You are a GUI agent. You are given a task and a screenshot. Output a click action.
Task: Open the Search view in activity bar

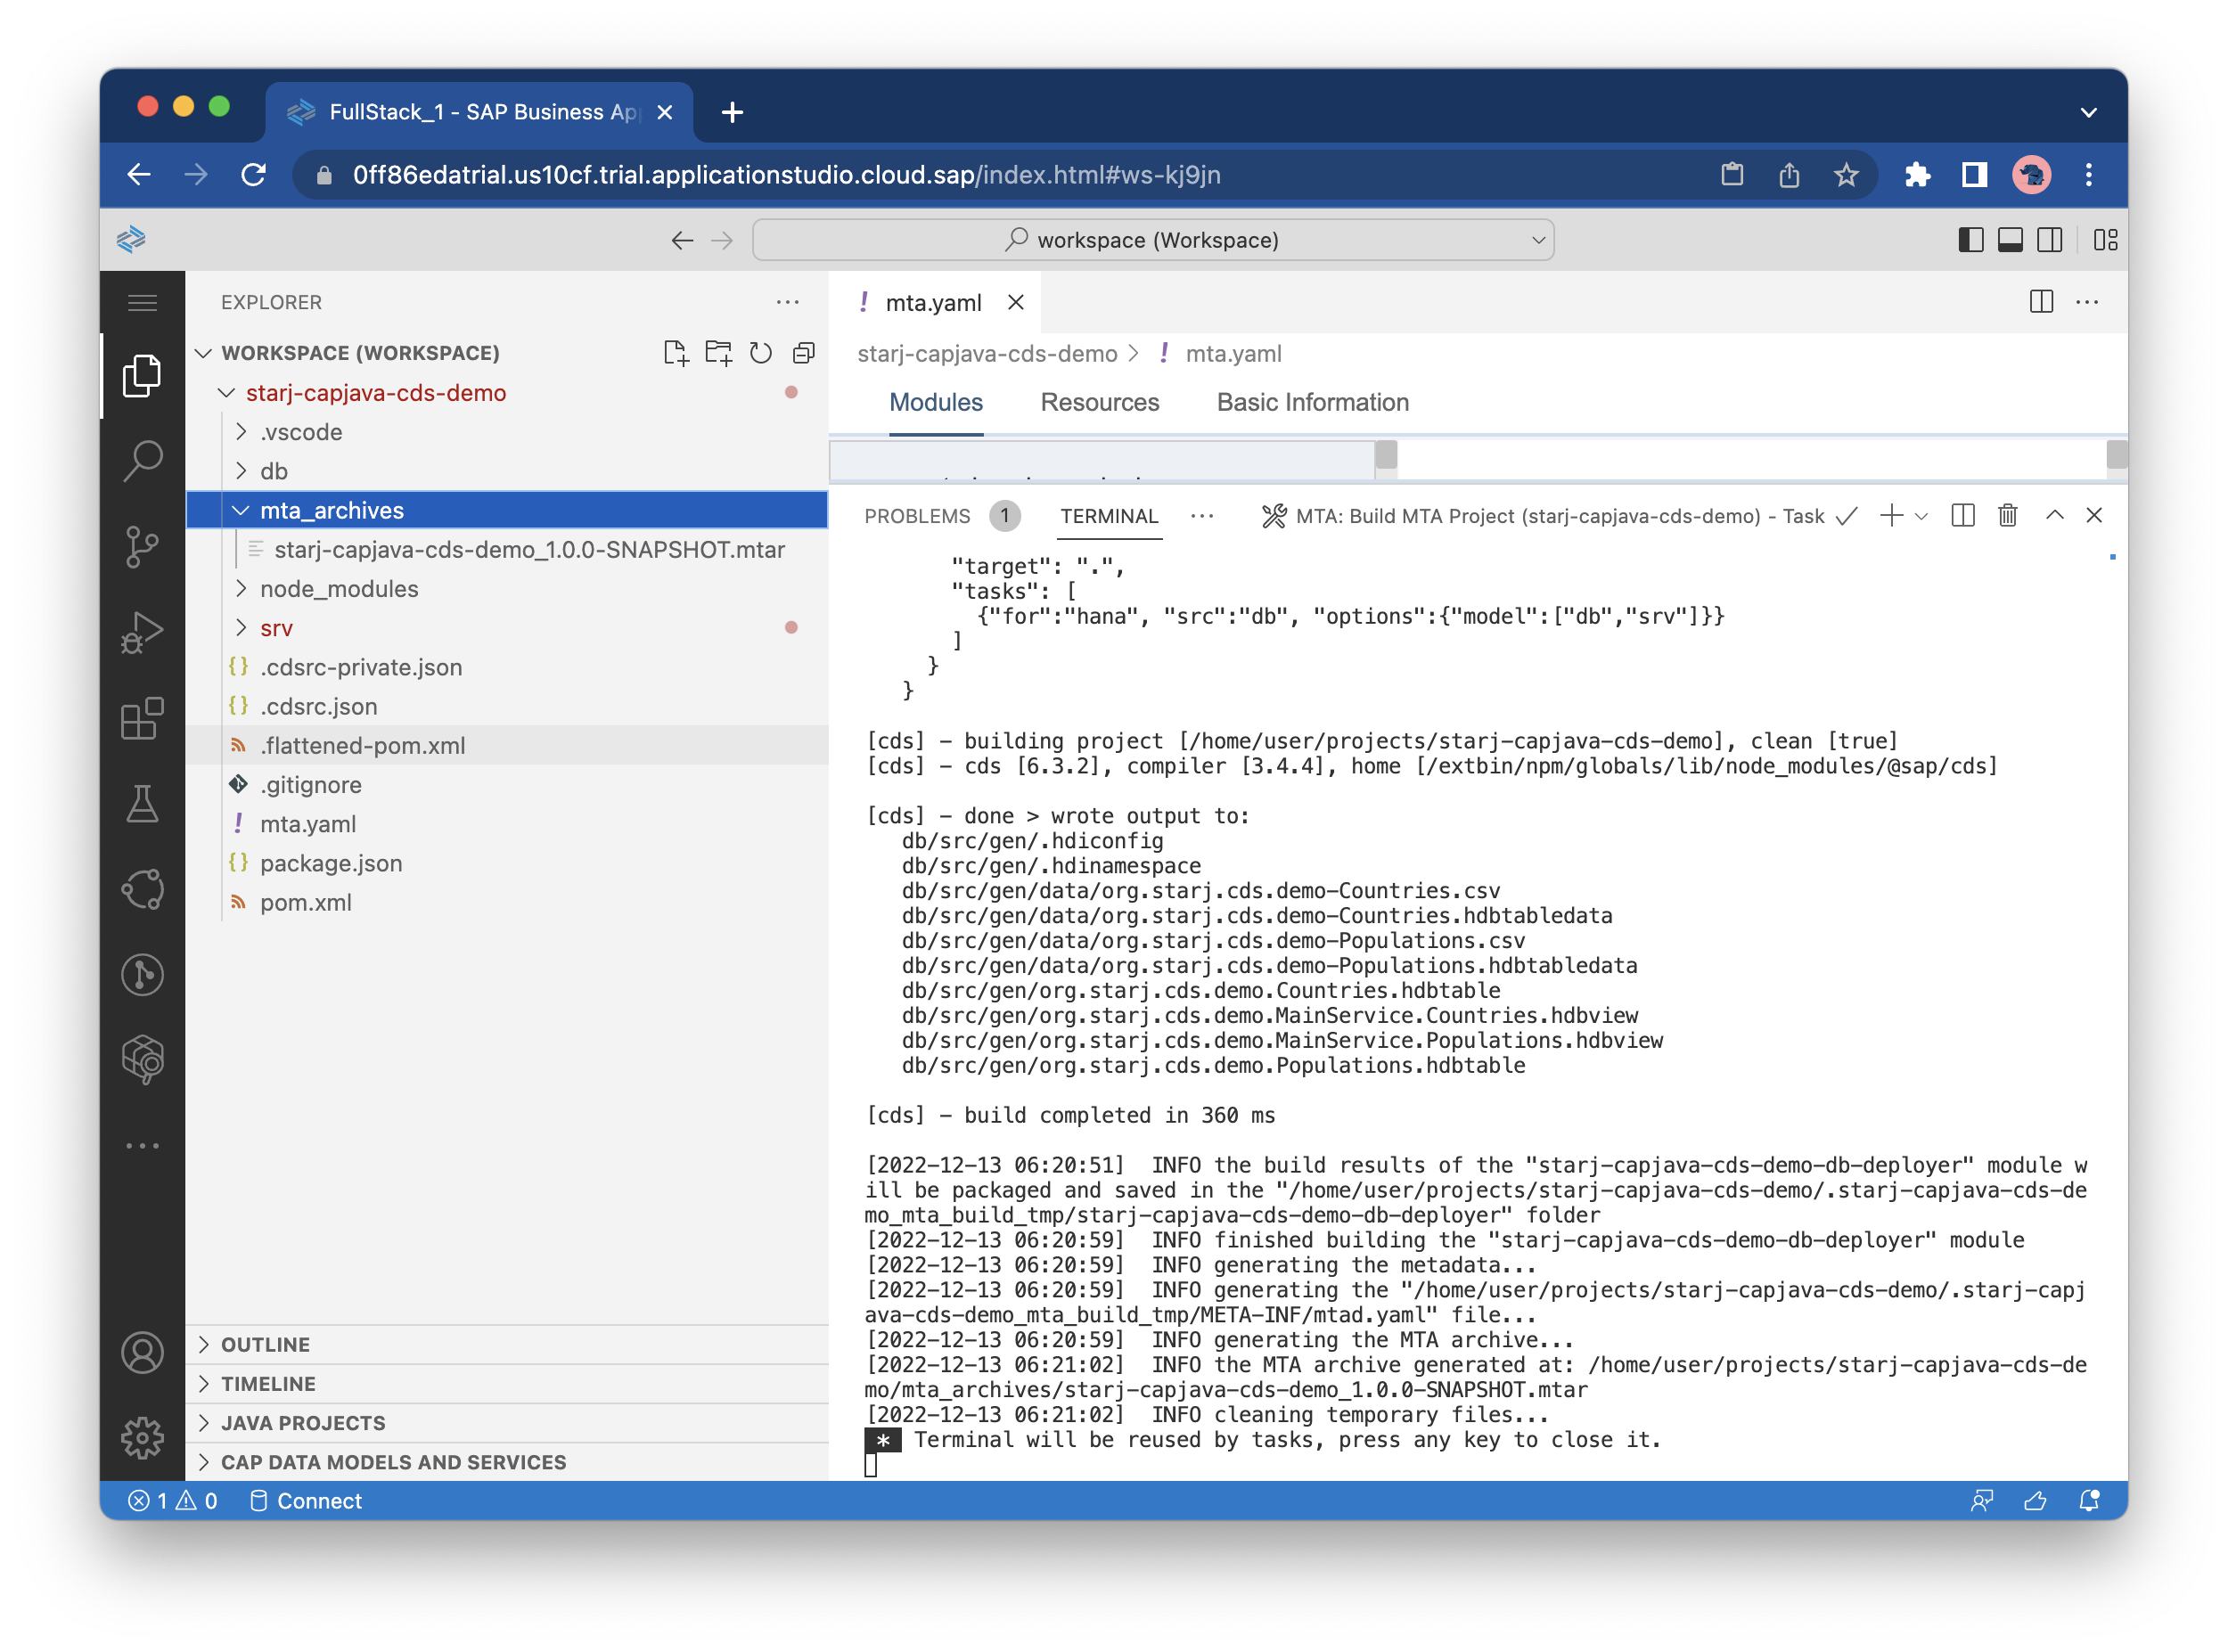(x=142, y=460)
